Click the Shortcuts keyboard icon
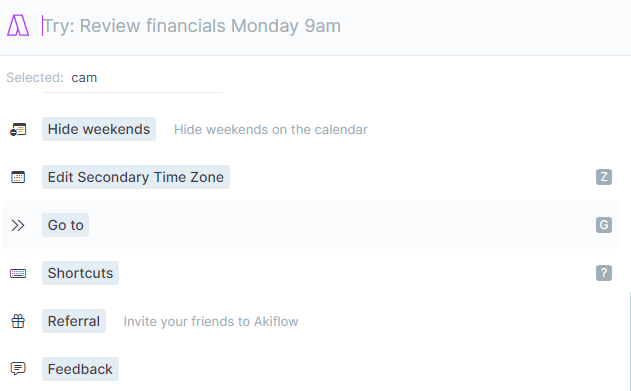Viewport: 631px width, 391px height. (x=18, y=274)
